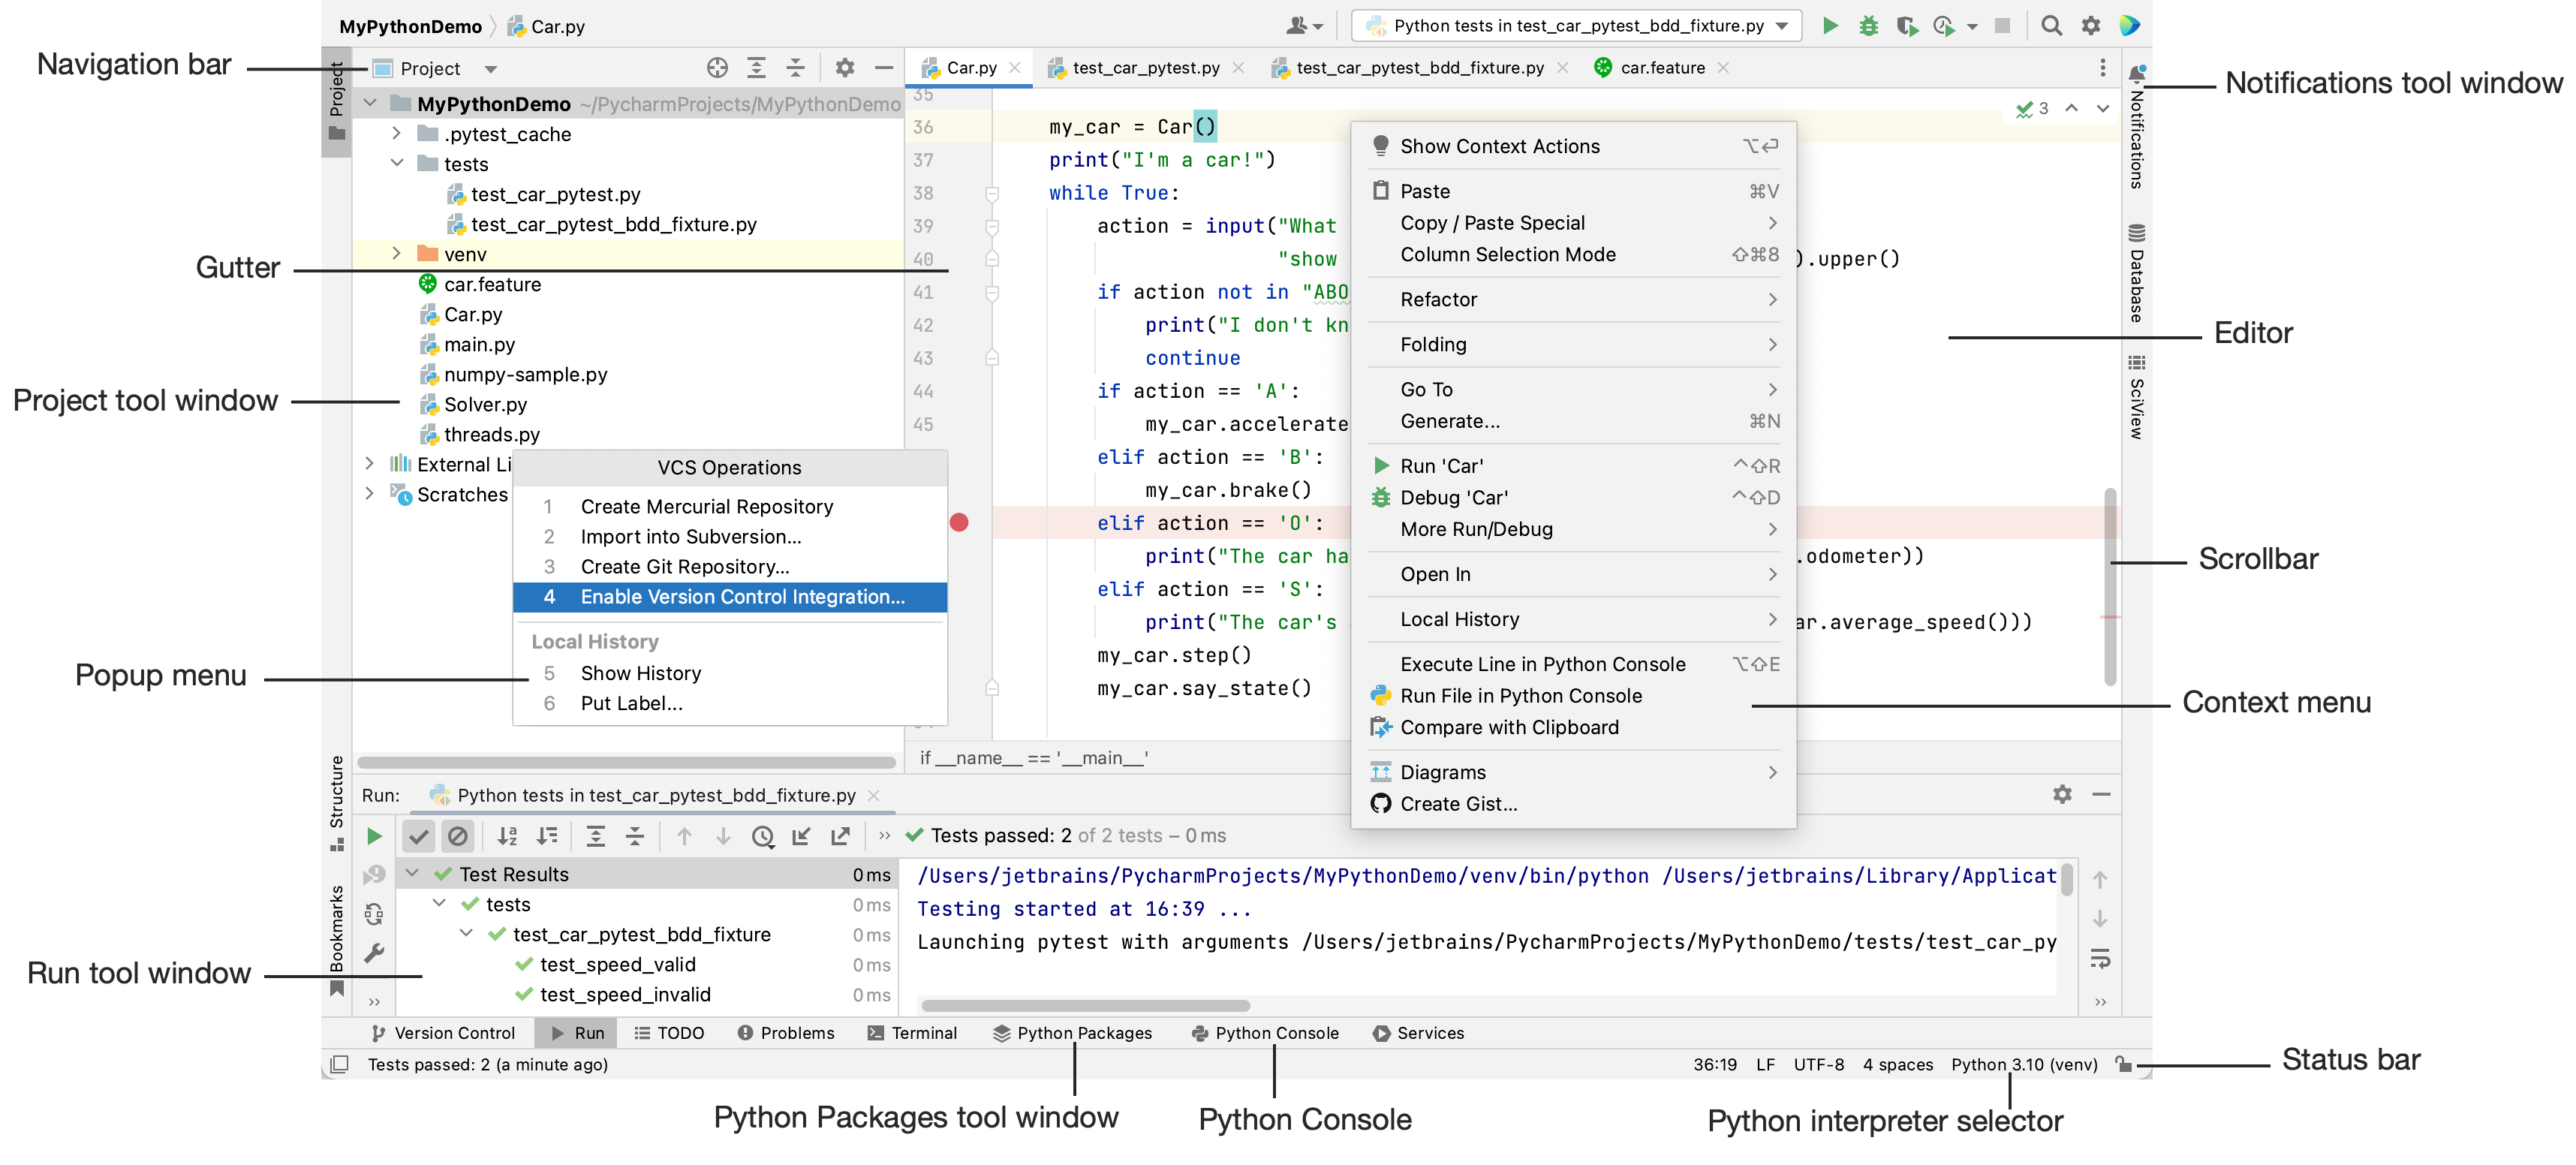Expand the venv folder in the Project tree
The height and width of the screenshot is (1165, 2576).
tap(398, 254)
